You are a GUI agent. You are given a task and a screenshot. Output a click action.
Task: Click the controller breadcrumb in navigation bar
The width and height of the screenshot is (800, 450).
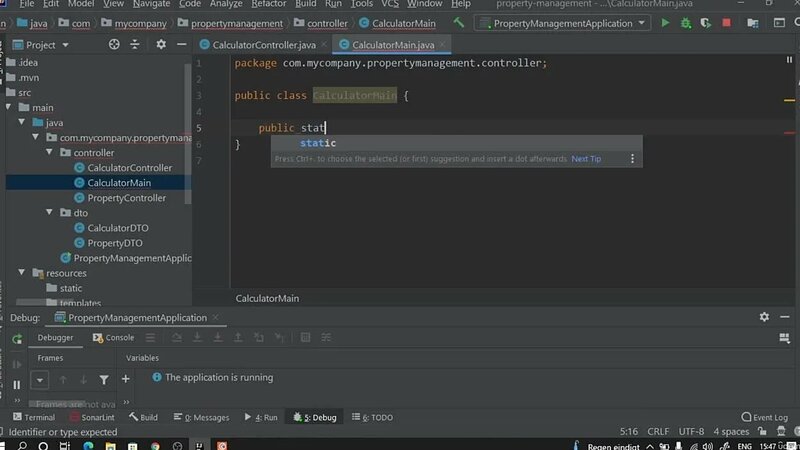321,23
